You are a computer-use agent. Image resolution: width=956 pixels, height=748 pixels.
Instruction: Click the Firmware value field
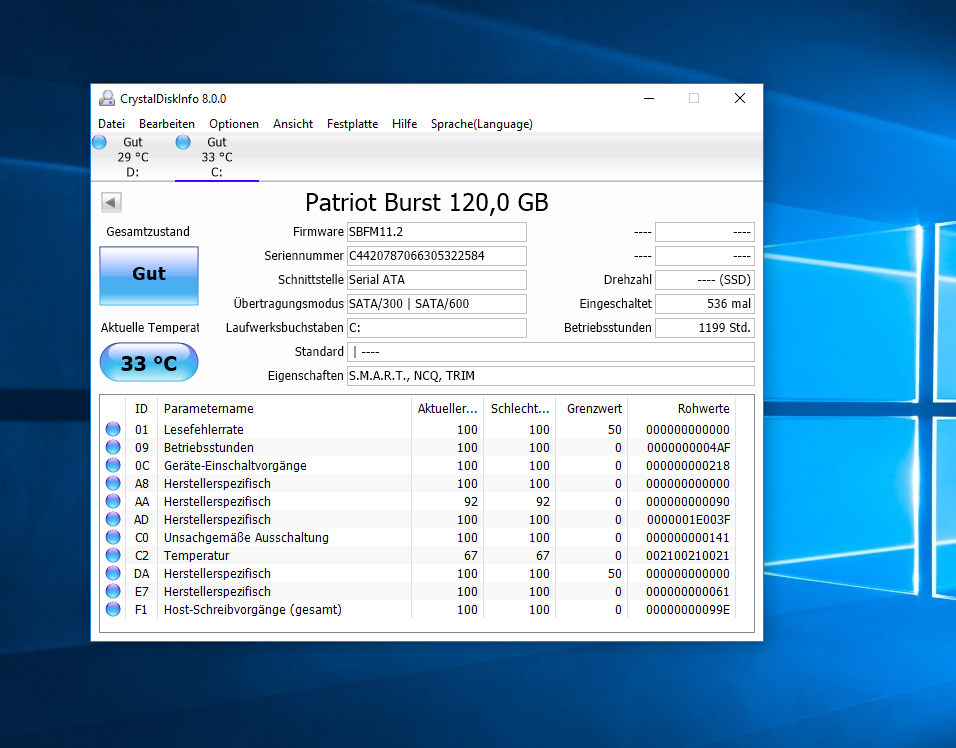436,232
